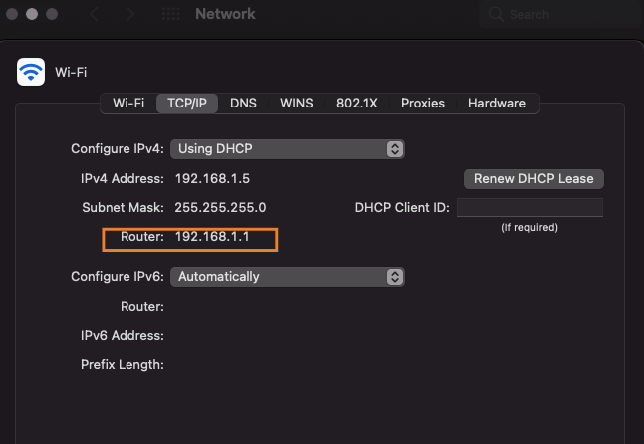Click the Wi-Fi icon in header
Screen dimensions: 644x444
pos(31,71)
